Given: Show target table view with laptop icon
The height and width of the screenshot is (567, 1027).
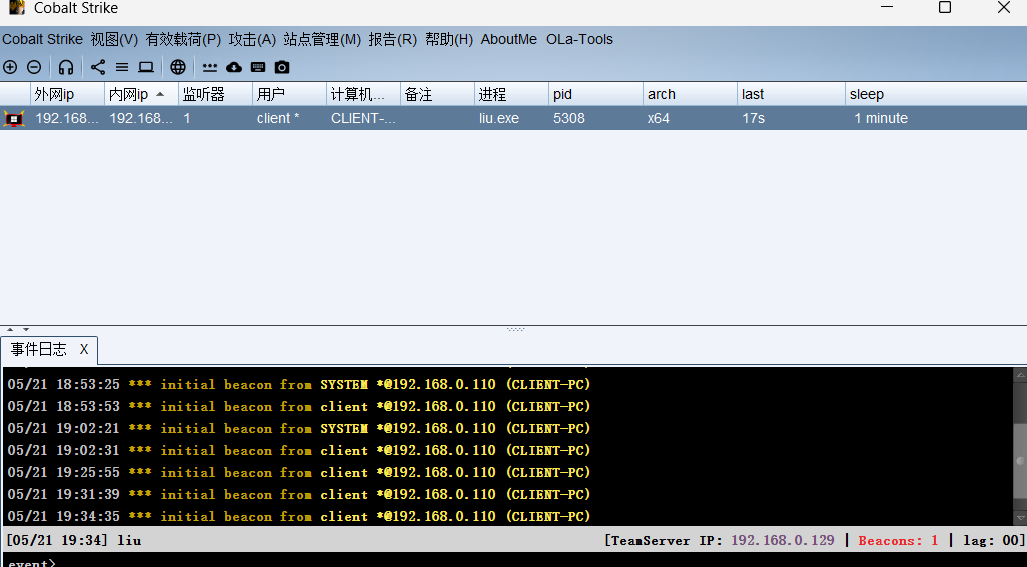Looking at the screenshot, I should point(145,67).
